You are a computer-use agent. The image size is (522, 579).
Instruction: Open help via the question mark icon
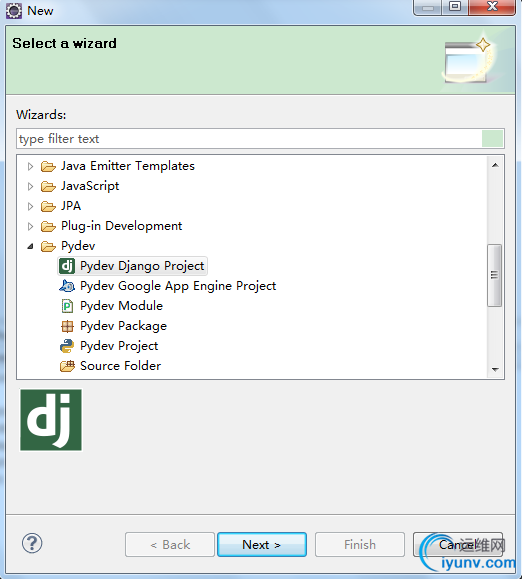(32, 543)
